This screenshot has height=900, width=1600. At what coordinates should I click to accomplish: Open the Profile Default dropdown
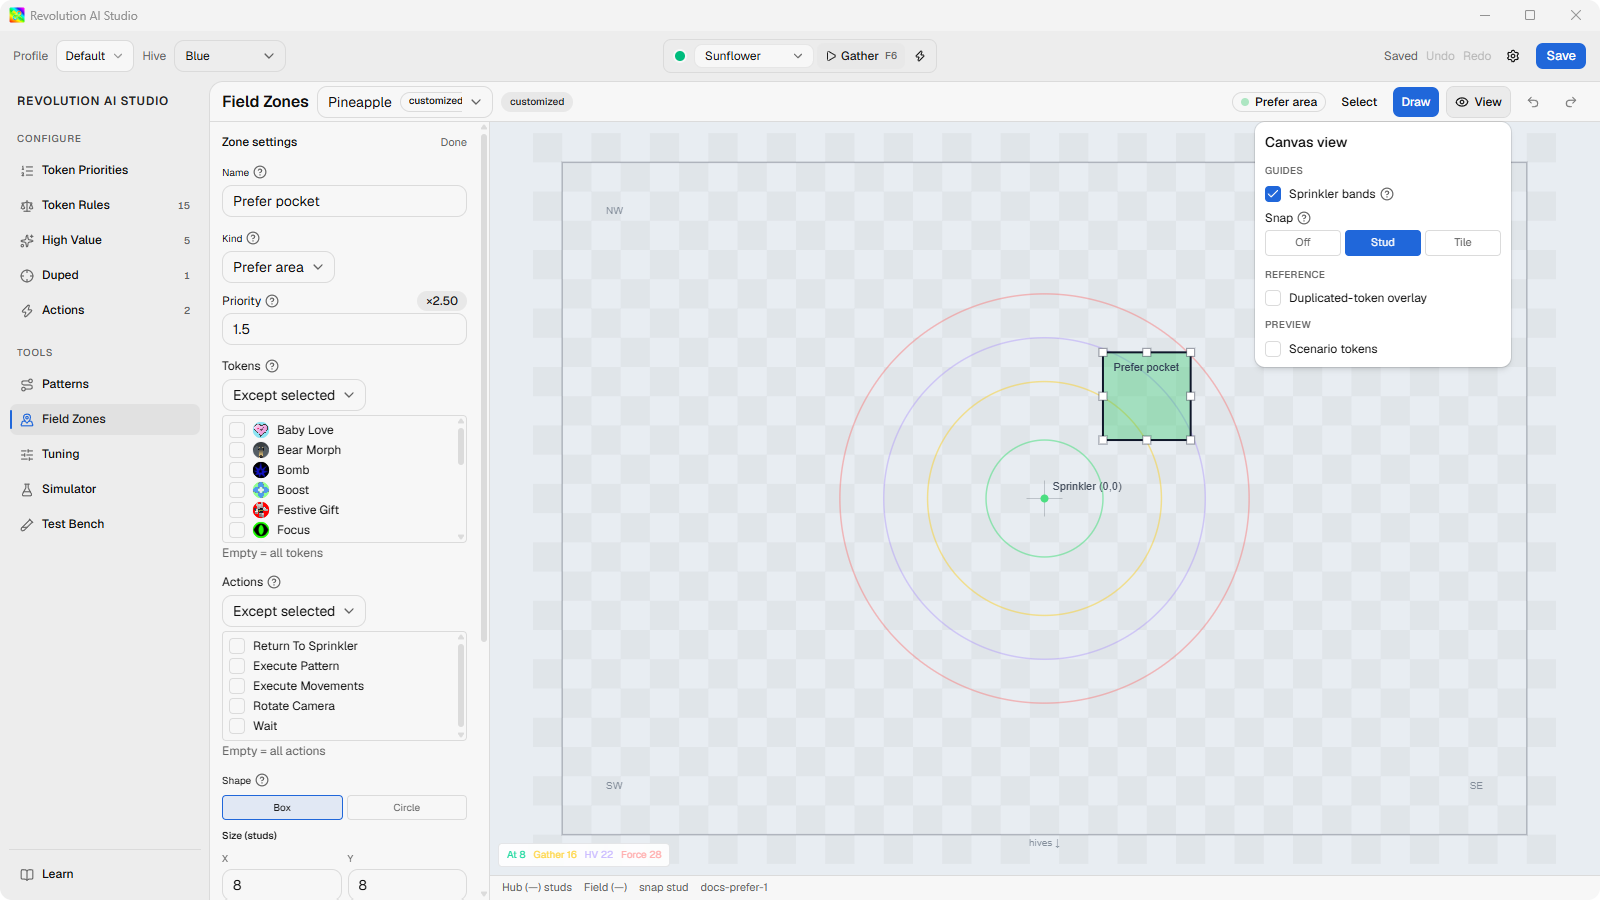(x=95, y=56)
